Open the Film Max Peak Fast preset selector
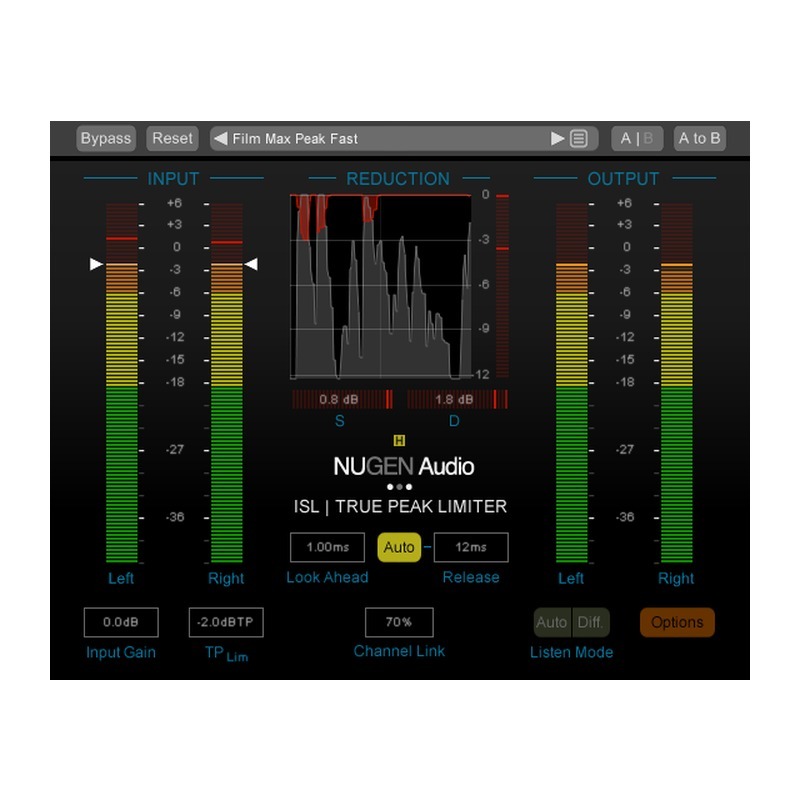Screen dimensions: 800x800 [404, 138]
